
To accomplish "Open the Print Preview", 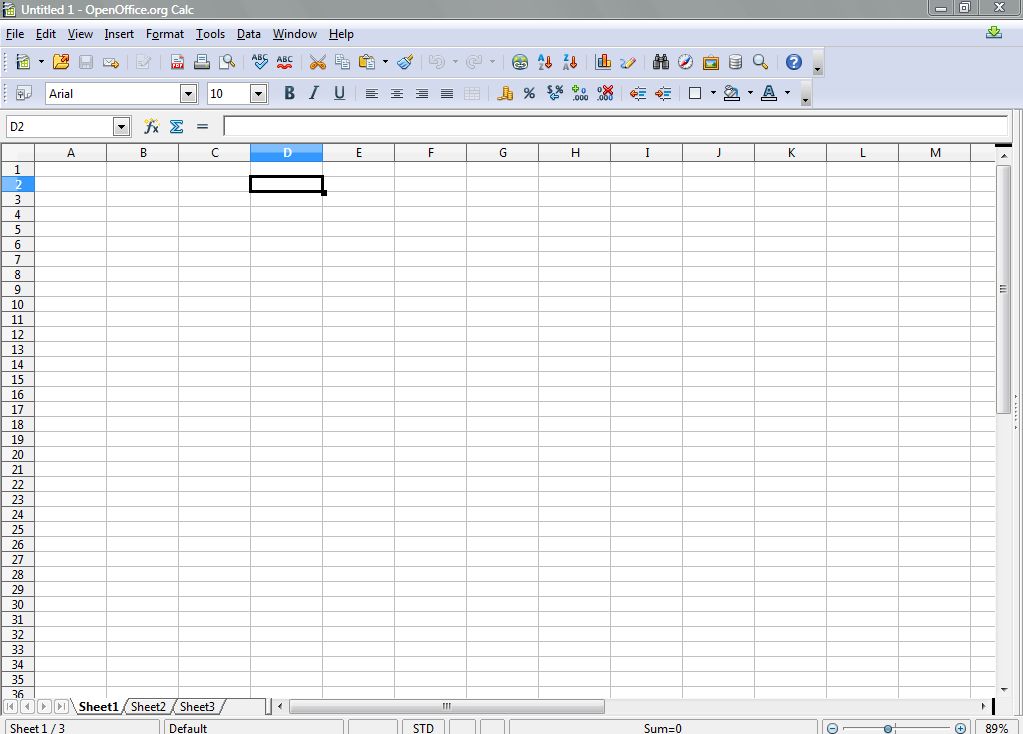I will tap(228, 61).
